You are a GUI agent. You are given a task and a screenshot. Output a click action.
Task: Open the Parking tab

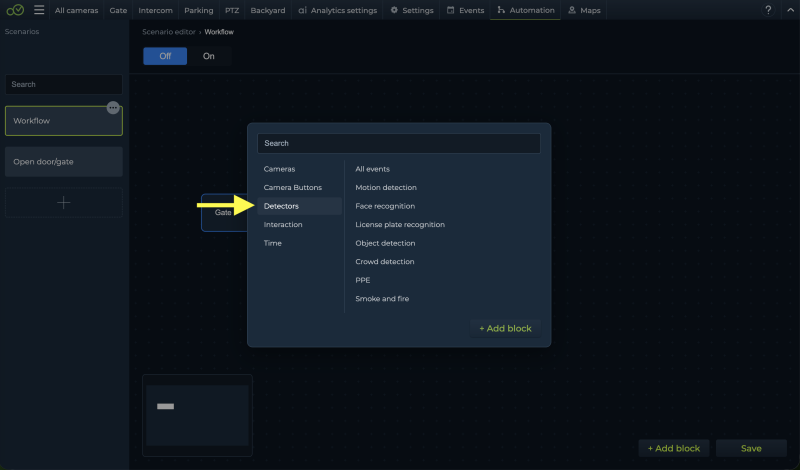coord(198,10)
